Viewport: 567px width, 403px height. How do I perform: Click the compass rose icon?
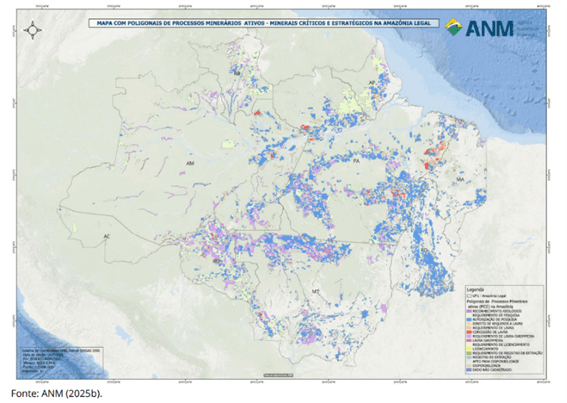(33, 30)
